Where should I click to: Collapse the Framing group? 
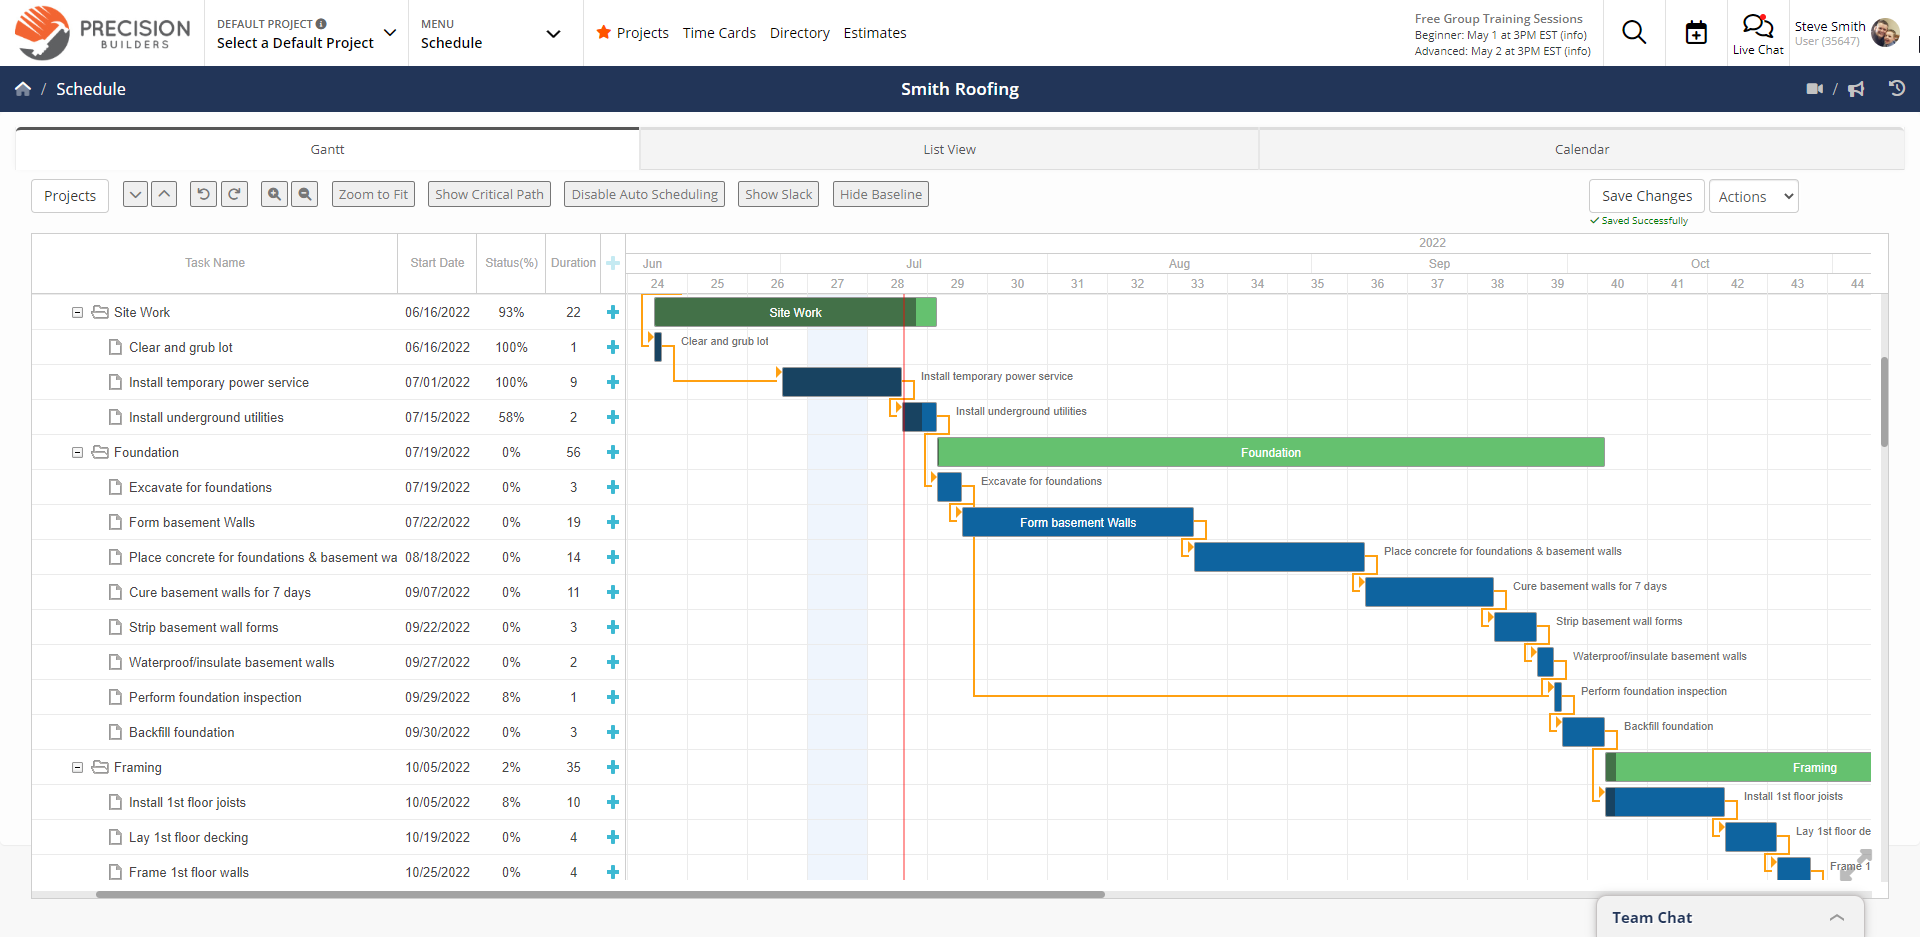[77, 767]
